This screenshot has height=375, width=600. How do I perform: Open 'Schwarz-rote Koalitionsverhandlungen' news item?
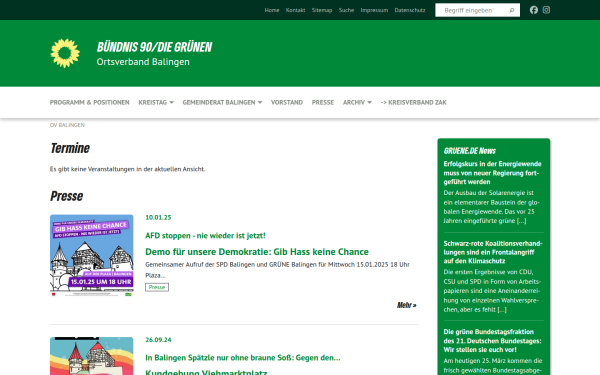(x=493, y=252)
